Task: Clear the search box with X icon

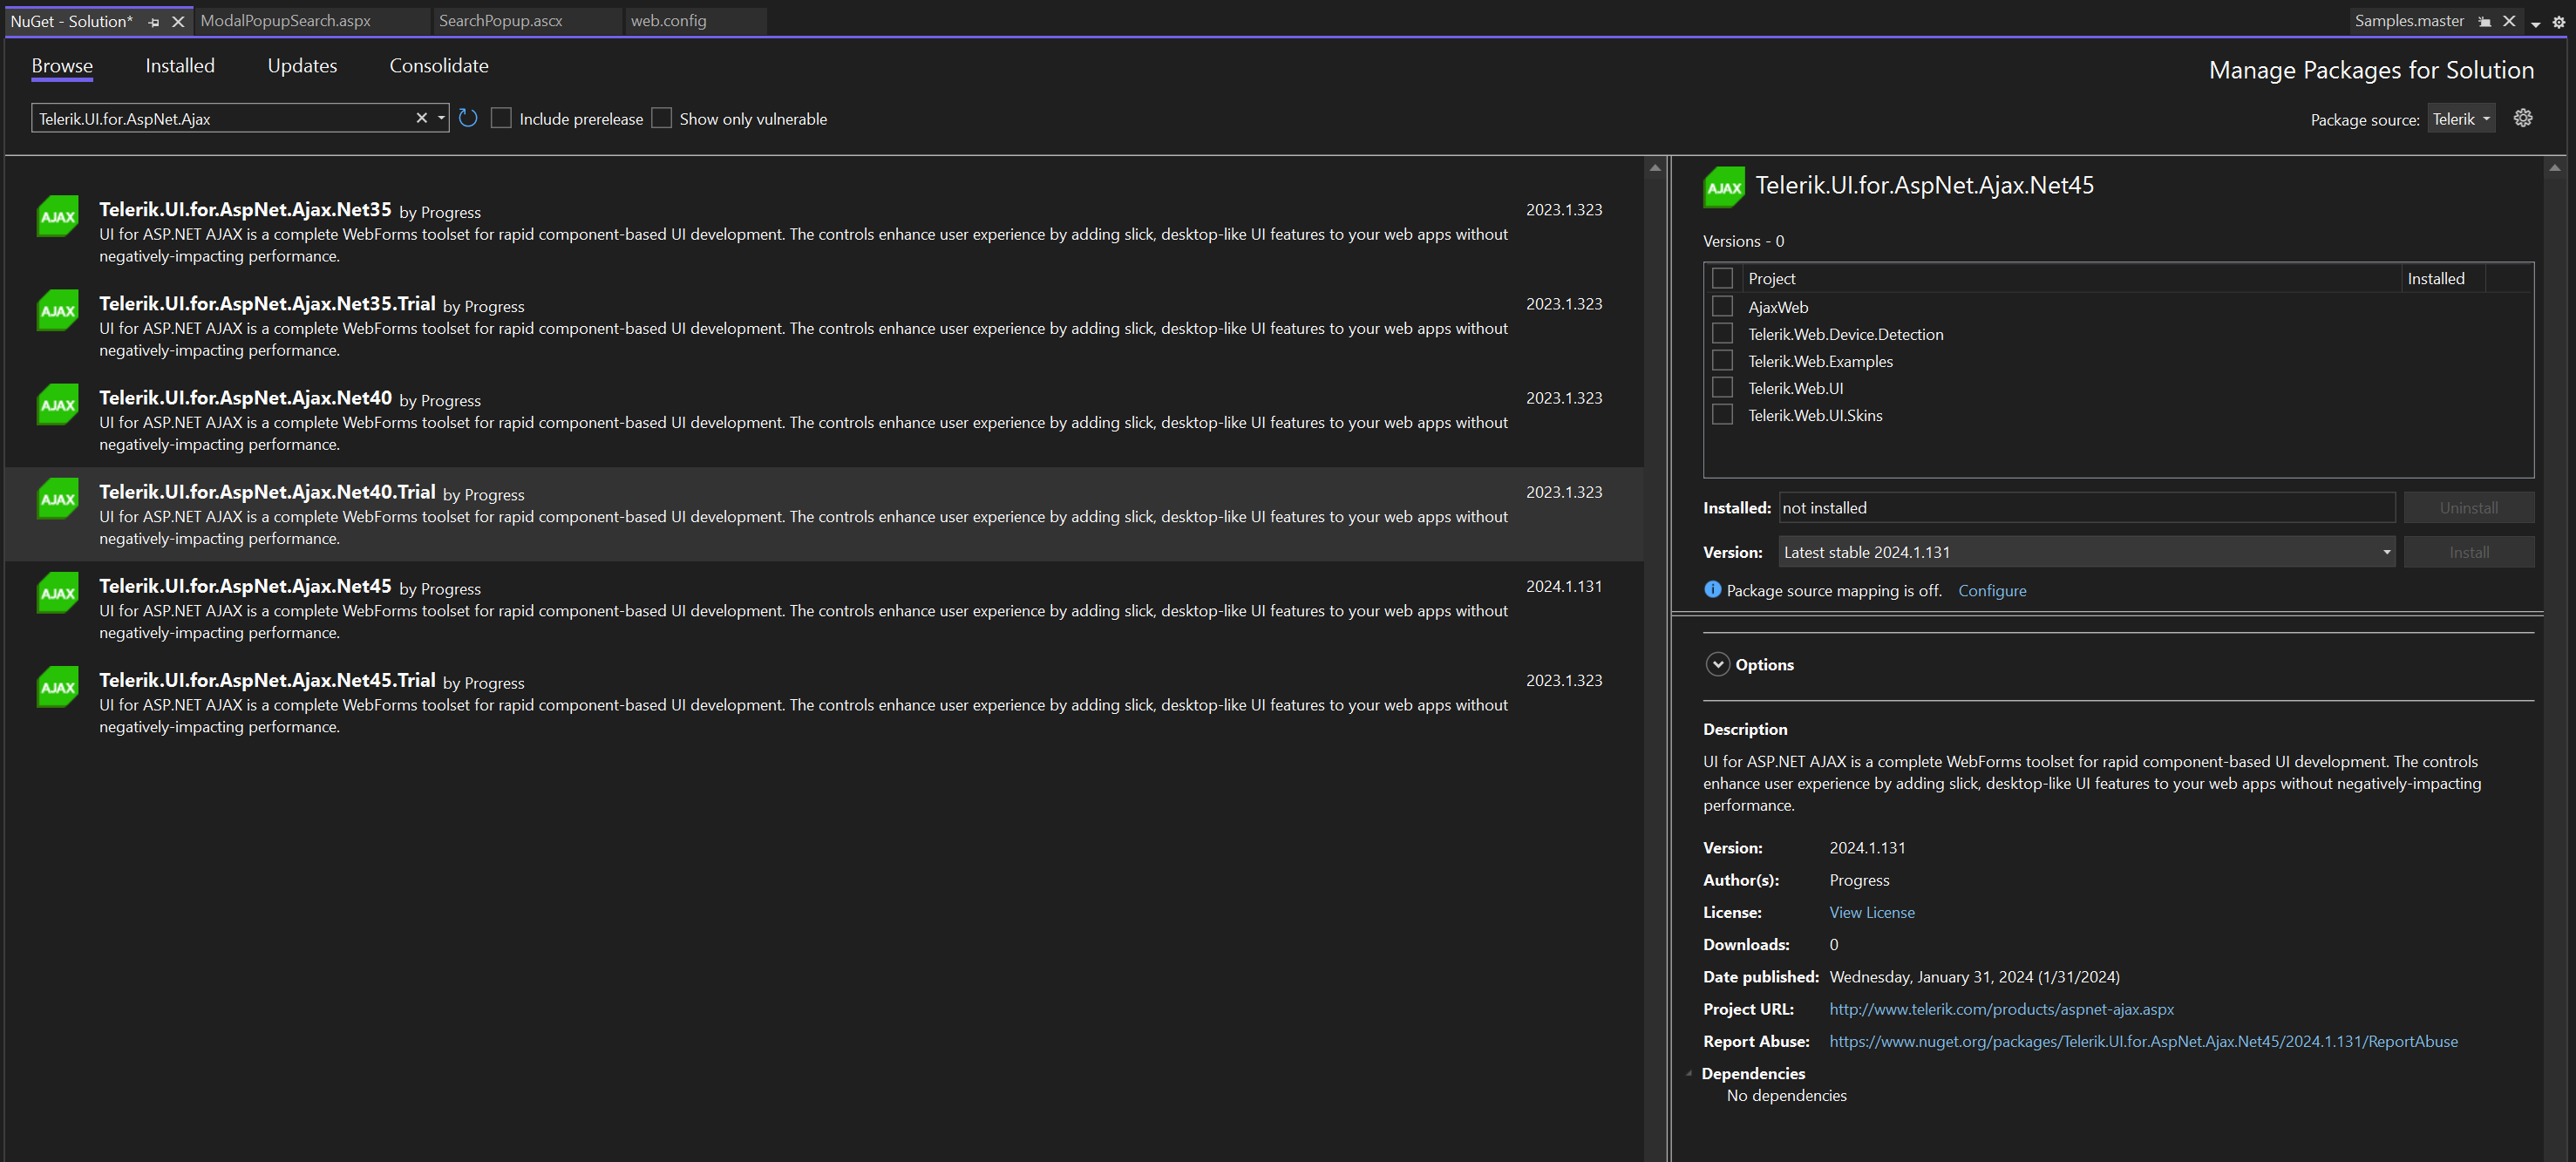Action: pyautogui.click(x=422, y=118)
